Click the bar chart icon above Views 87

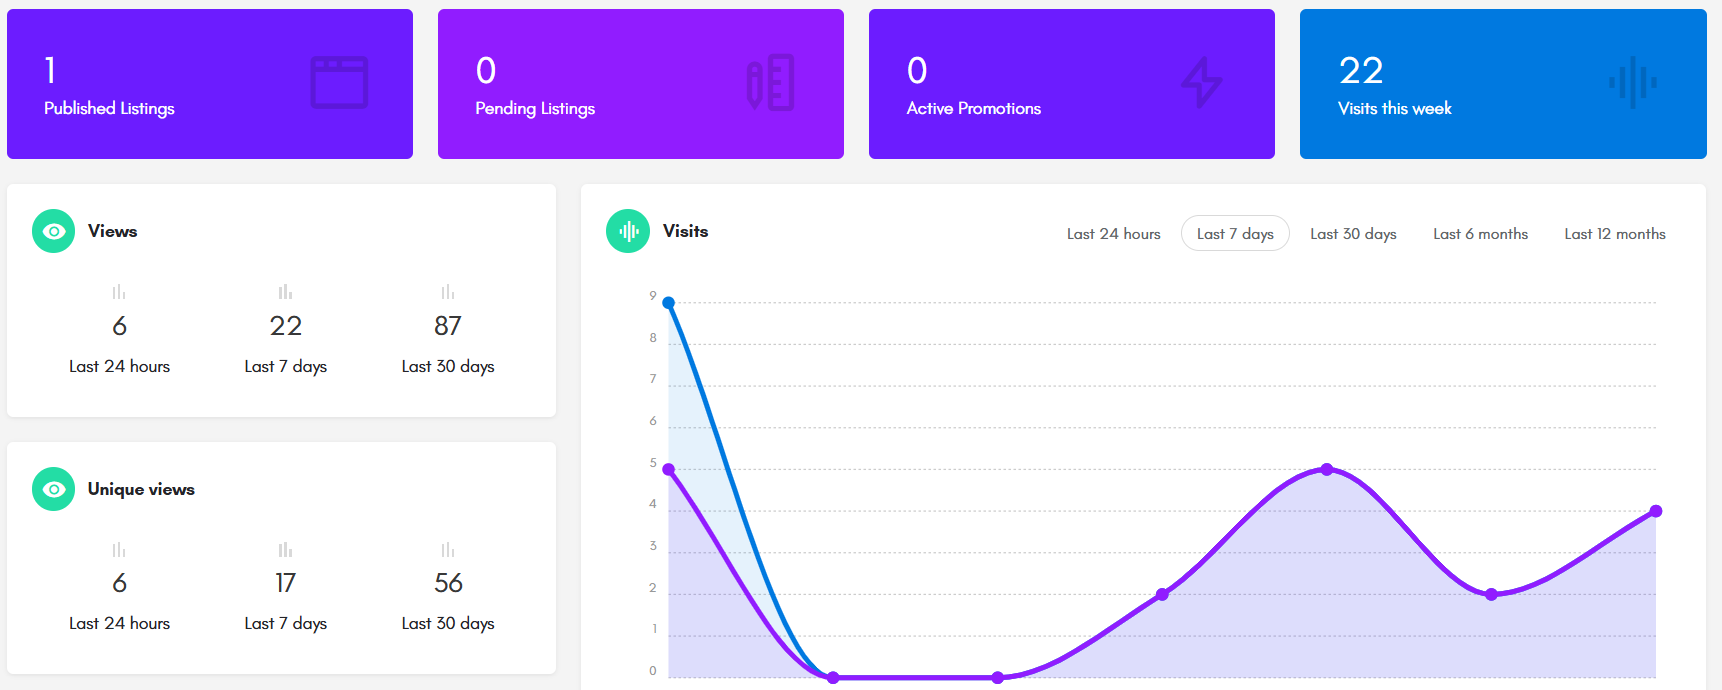click(x=448, y=292)
